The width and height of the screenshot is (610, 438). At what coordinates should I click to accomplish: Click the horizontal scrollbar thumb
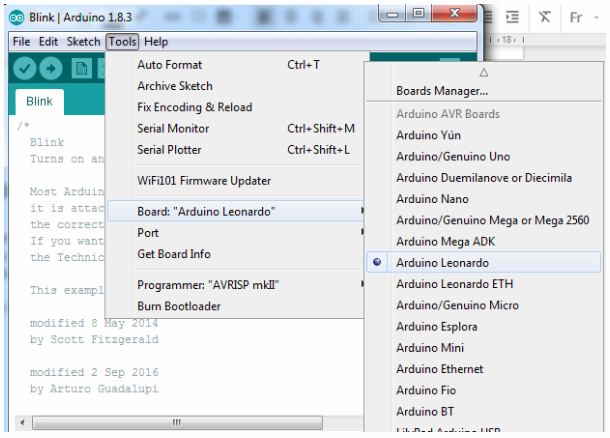pyautogui.click(x=177, y=422)
